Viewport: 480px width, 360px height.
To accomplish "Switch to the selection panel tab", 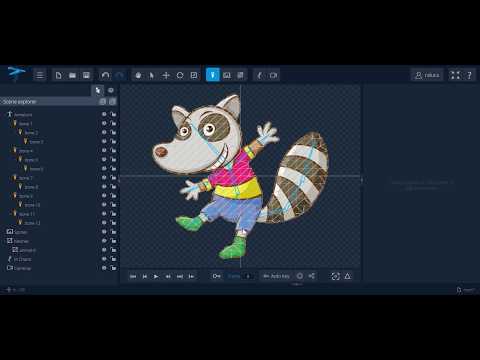I will pos(98,90).
